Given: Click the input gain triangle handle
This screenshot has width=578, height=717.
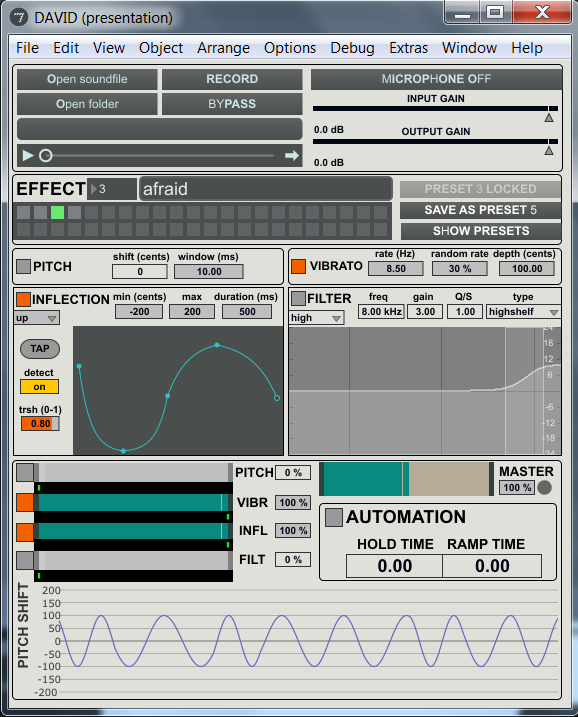Looking at the screenshot, I should [x=549, y=118].
